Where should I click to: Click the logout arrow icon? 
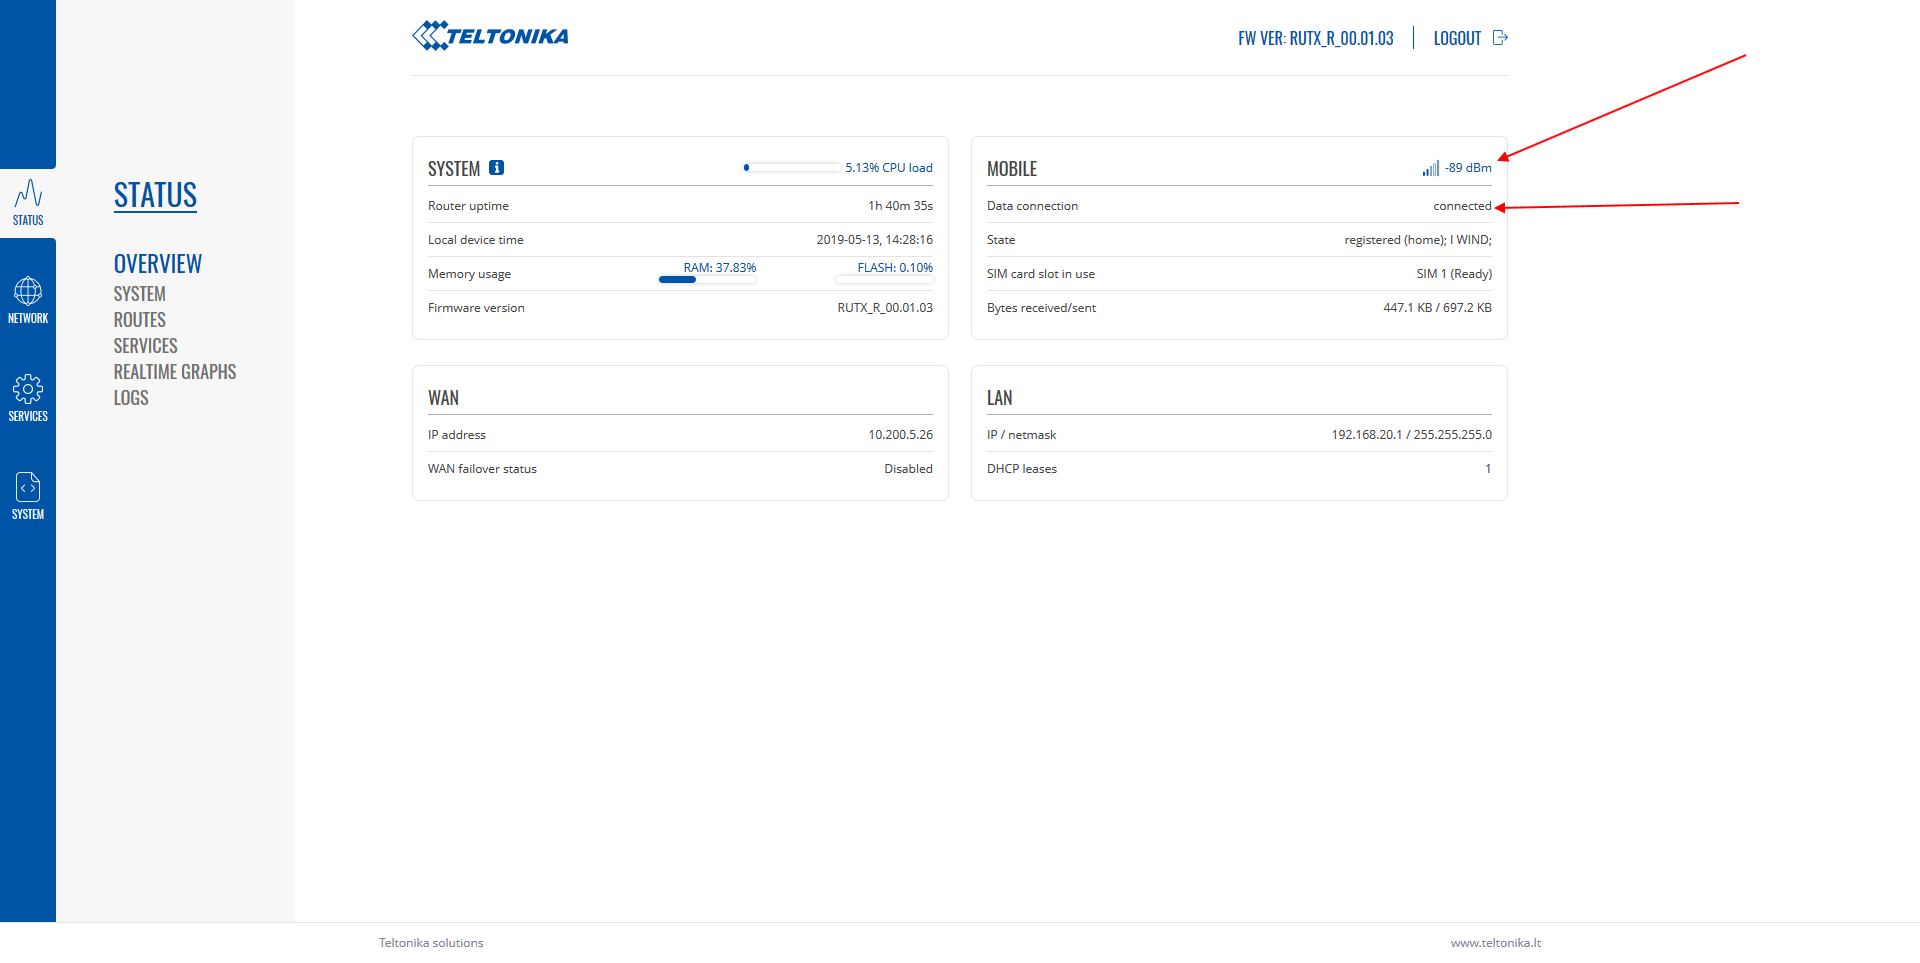[x=1500, y=38]
